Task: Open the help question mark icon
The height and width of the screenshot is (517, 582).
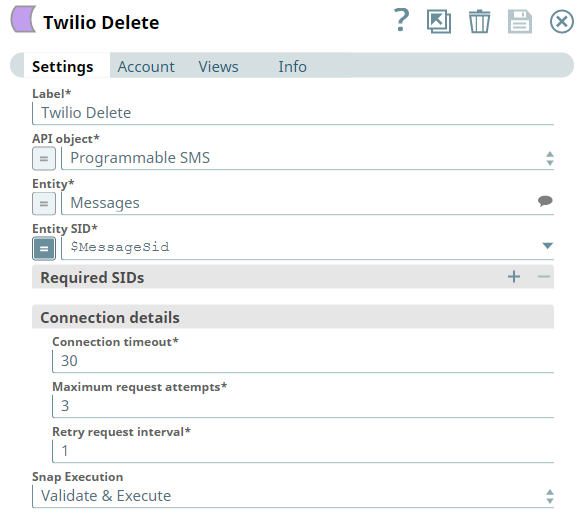Action: click(x=402, y=21)
